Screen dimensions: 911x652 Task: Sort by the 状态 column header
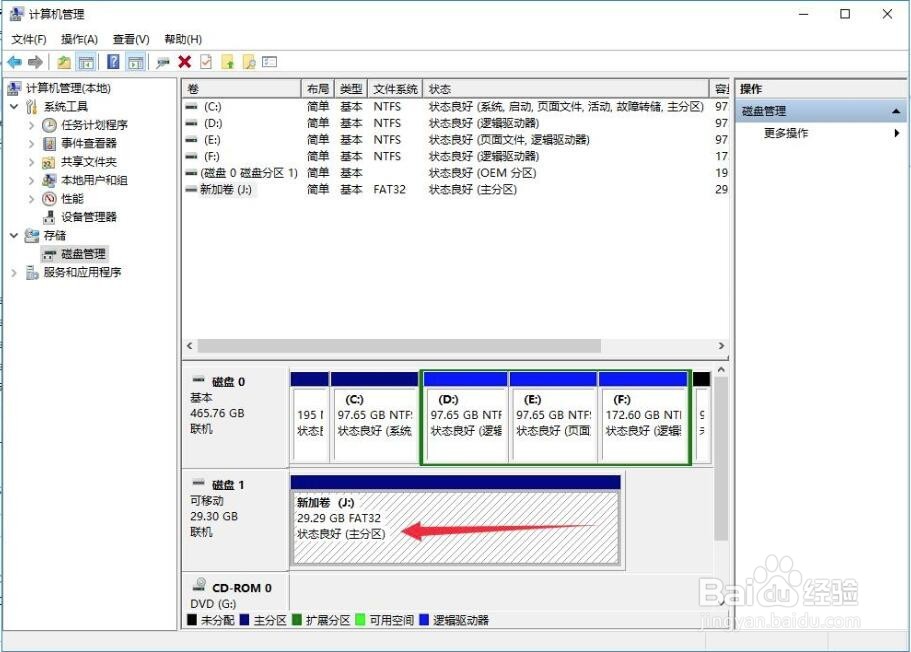(x=566, y=89)
